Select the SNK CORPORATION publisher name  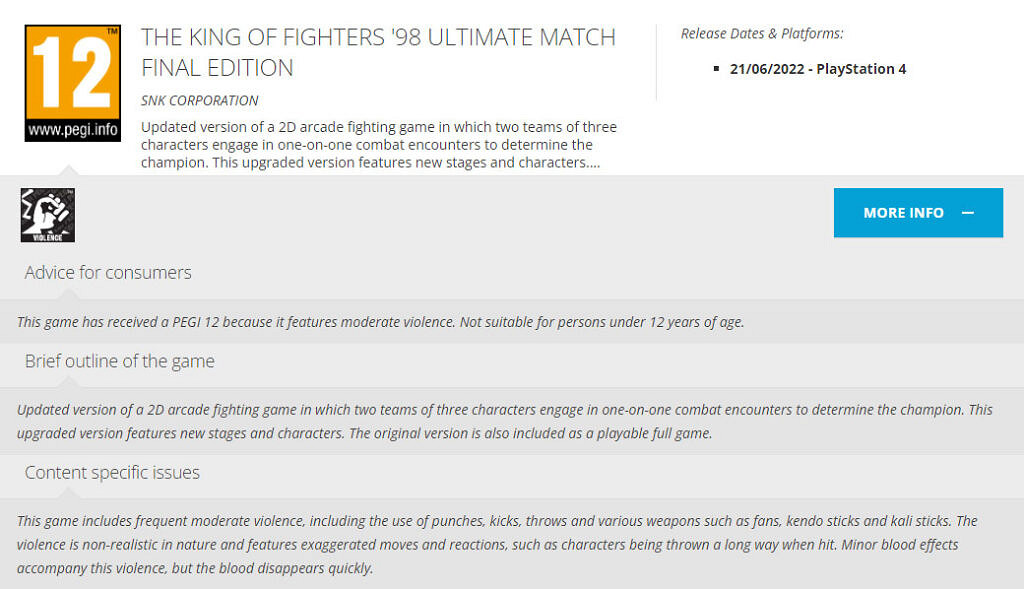point(200,100)
